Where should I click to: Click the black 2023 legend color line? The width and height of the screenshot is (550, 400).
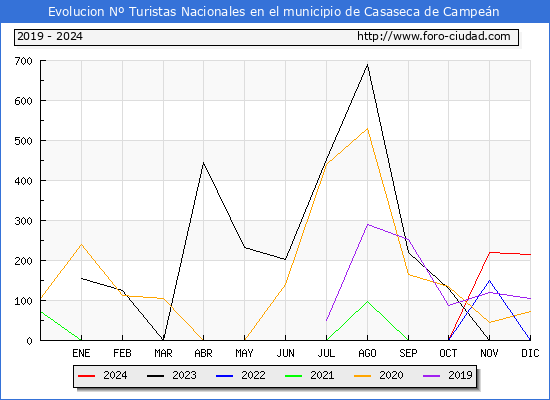tap(155, 376)
